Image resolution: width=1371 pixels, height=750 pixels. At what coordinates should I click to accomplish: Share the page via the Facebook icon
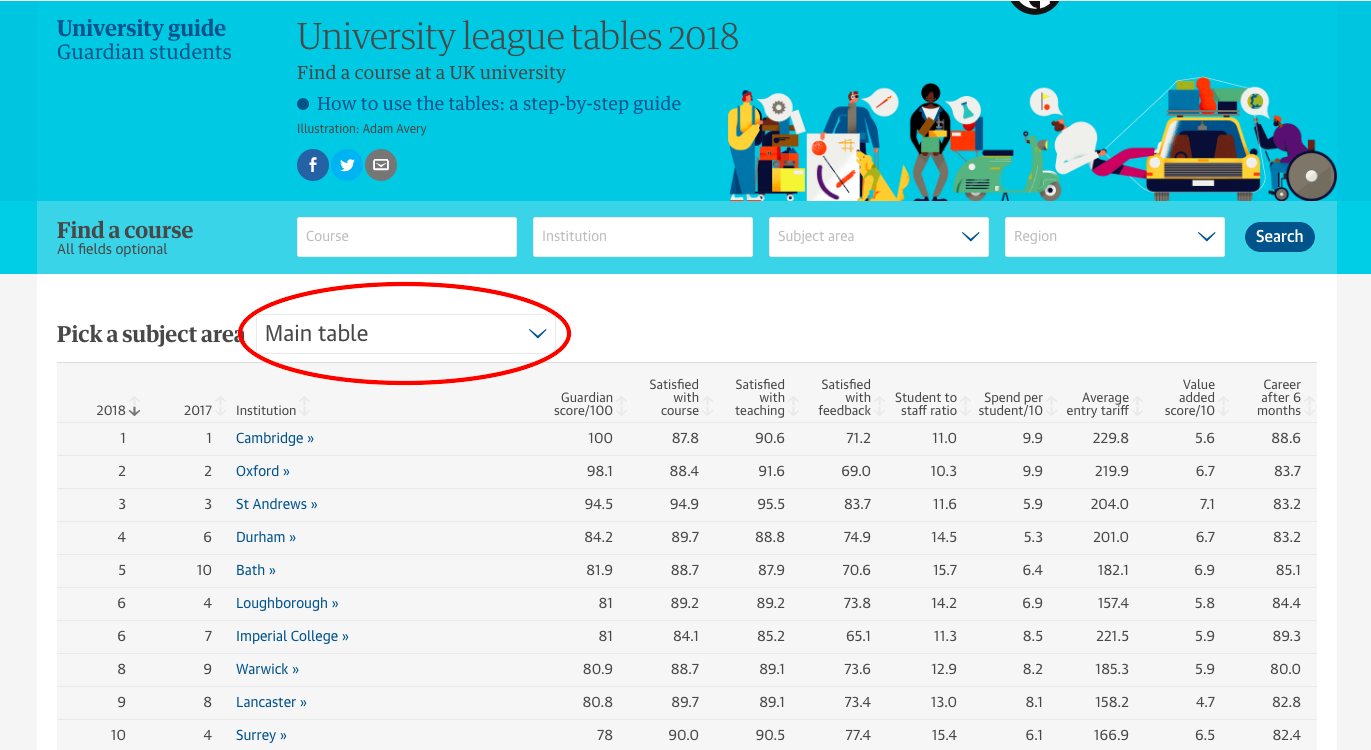pyautogui.click(x=312, y=164)
